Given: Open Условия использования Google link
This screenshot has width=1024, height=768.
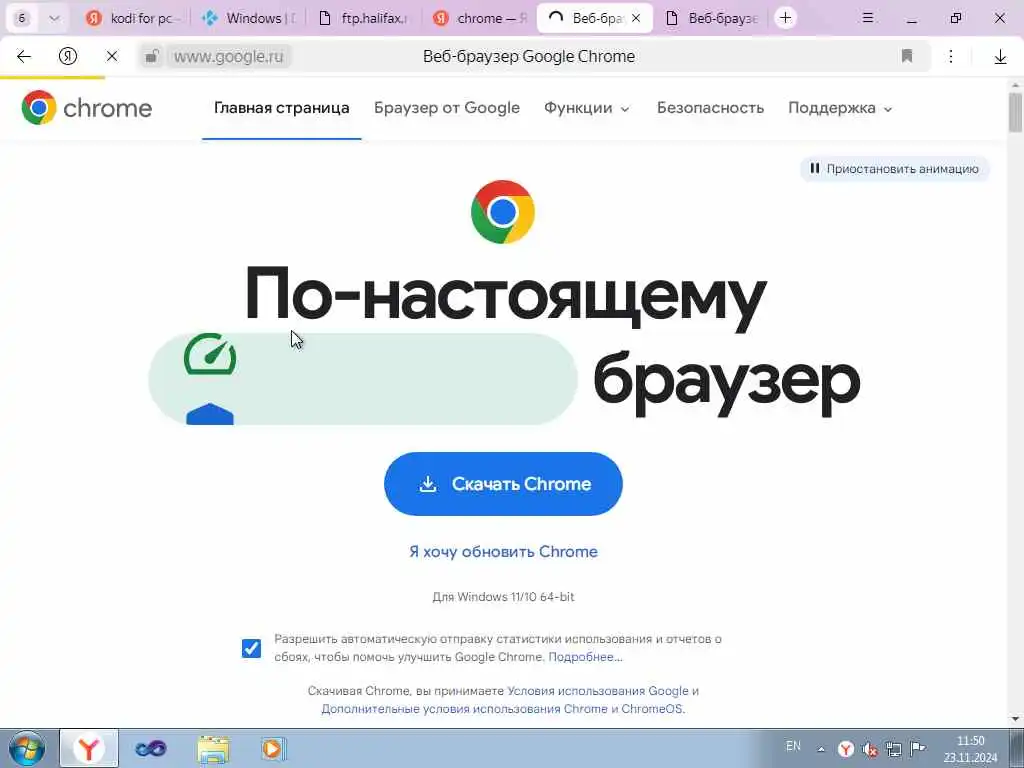Looking at the screenshot, I should (x=598, y=691).
